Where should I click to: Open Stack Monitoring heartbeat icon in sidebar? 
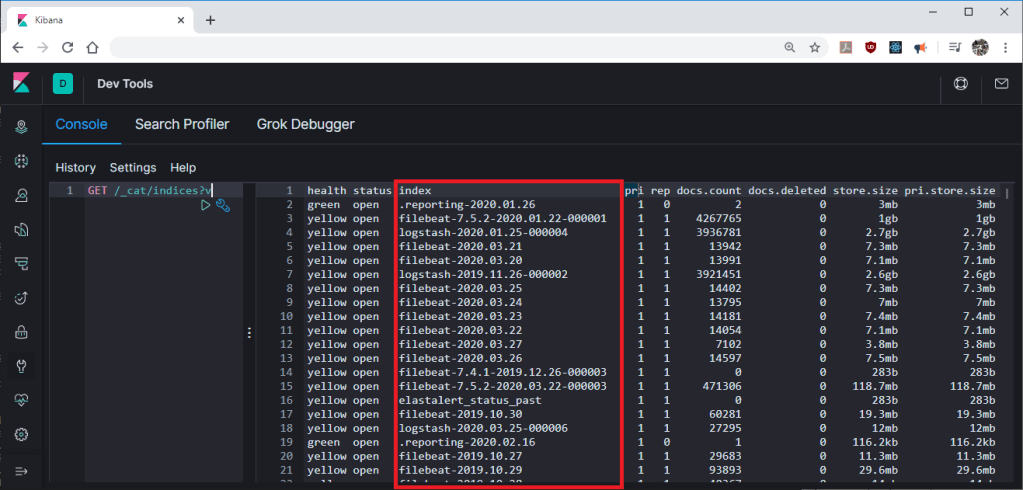tap(21, 400)
